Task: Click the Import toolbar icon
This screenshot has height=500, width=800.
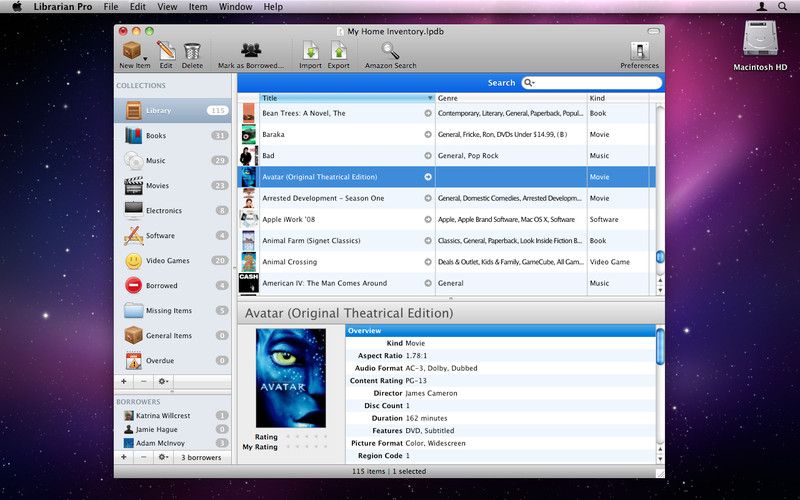Action: point(311,51)
